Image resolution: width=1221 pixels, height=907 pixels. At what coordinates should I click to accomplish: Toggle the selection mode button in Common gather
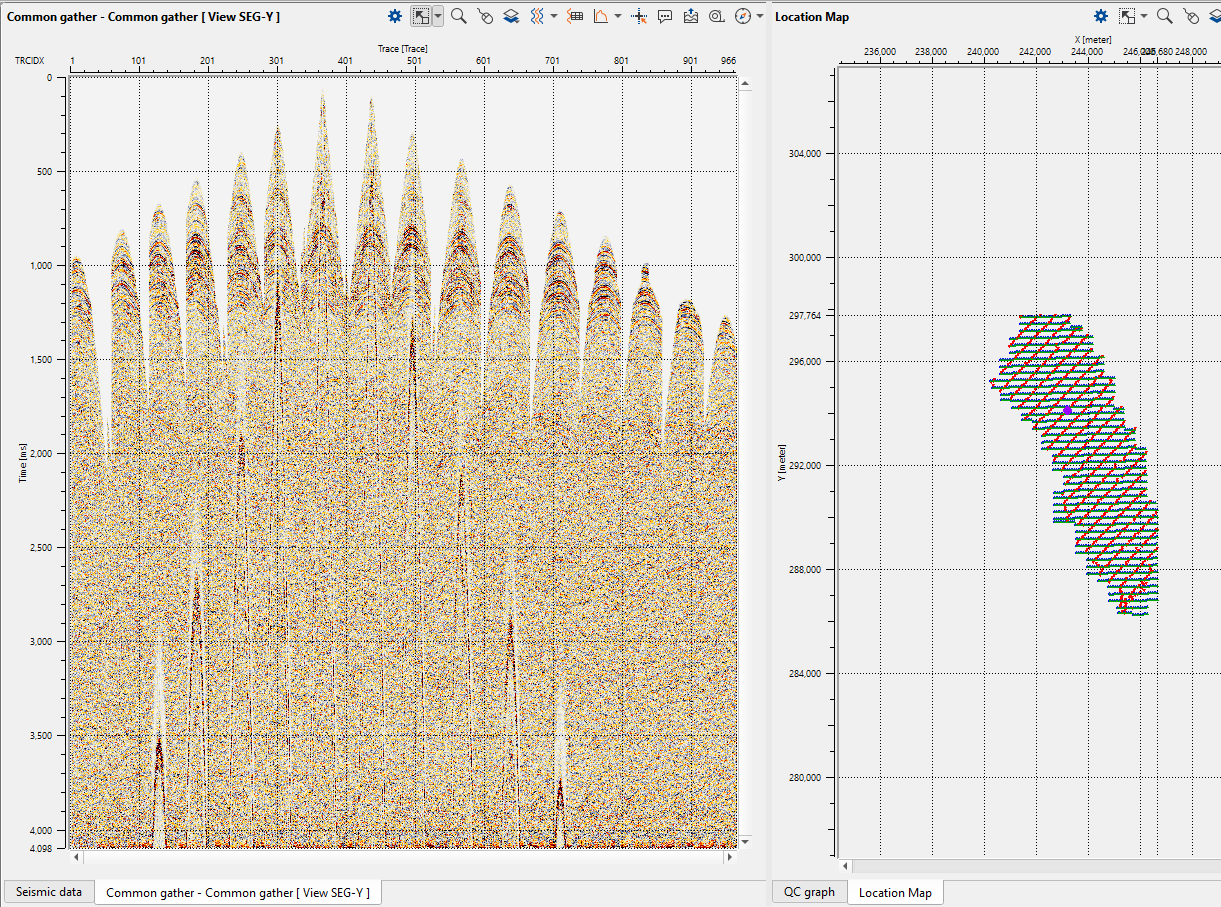pyautogui.click(x=422, y=16)
